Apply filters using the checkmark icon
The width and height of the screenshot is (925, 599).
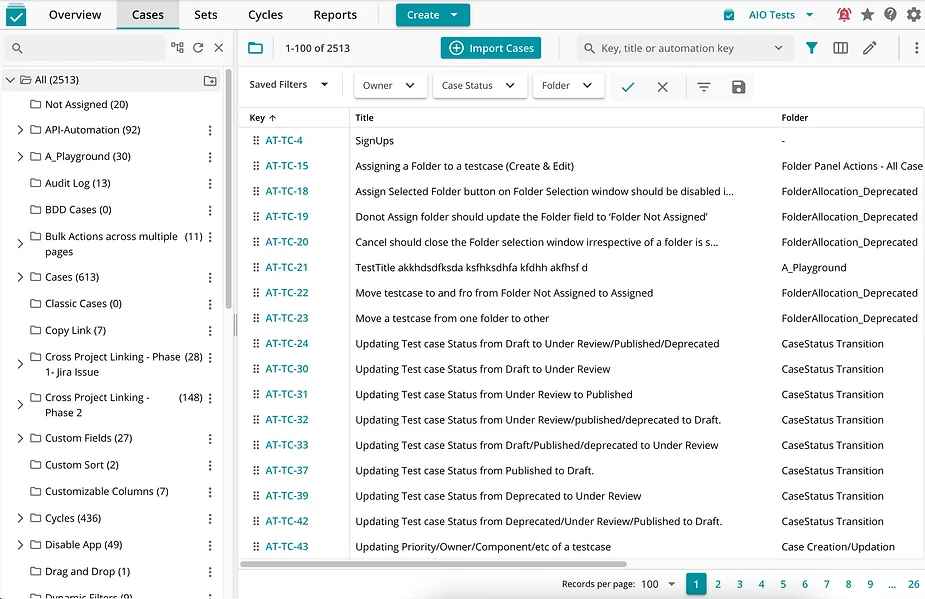(629, 87)
